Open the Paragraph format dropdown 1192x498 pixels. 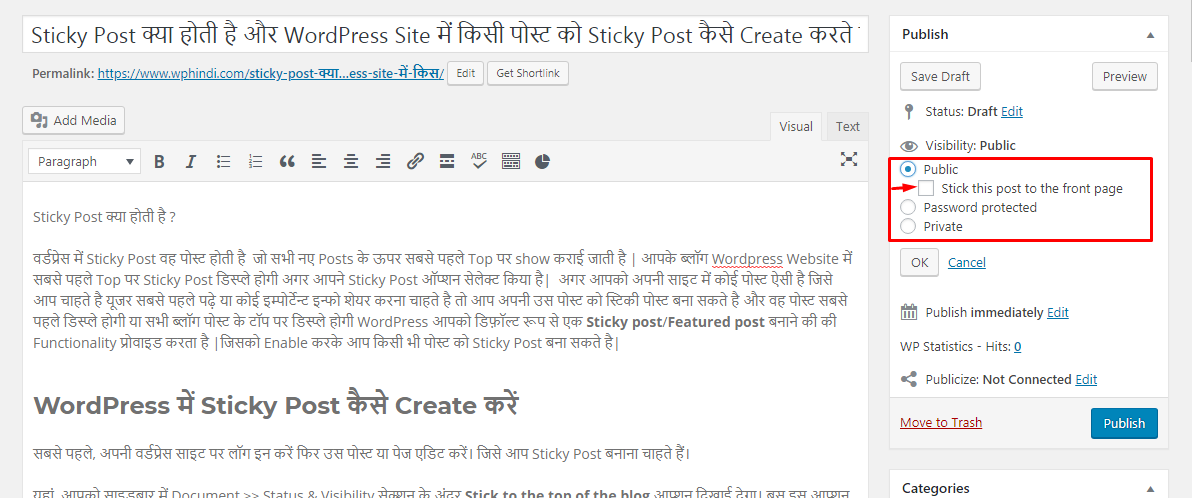pos(84,161)
